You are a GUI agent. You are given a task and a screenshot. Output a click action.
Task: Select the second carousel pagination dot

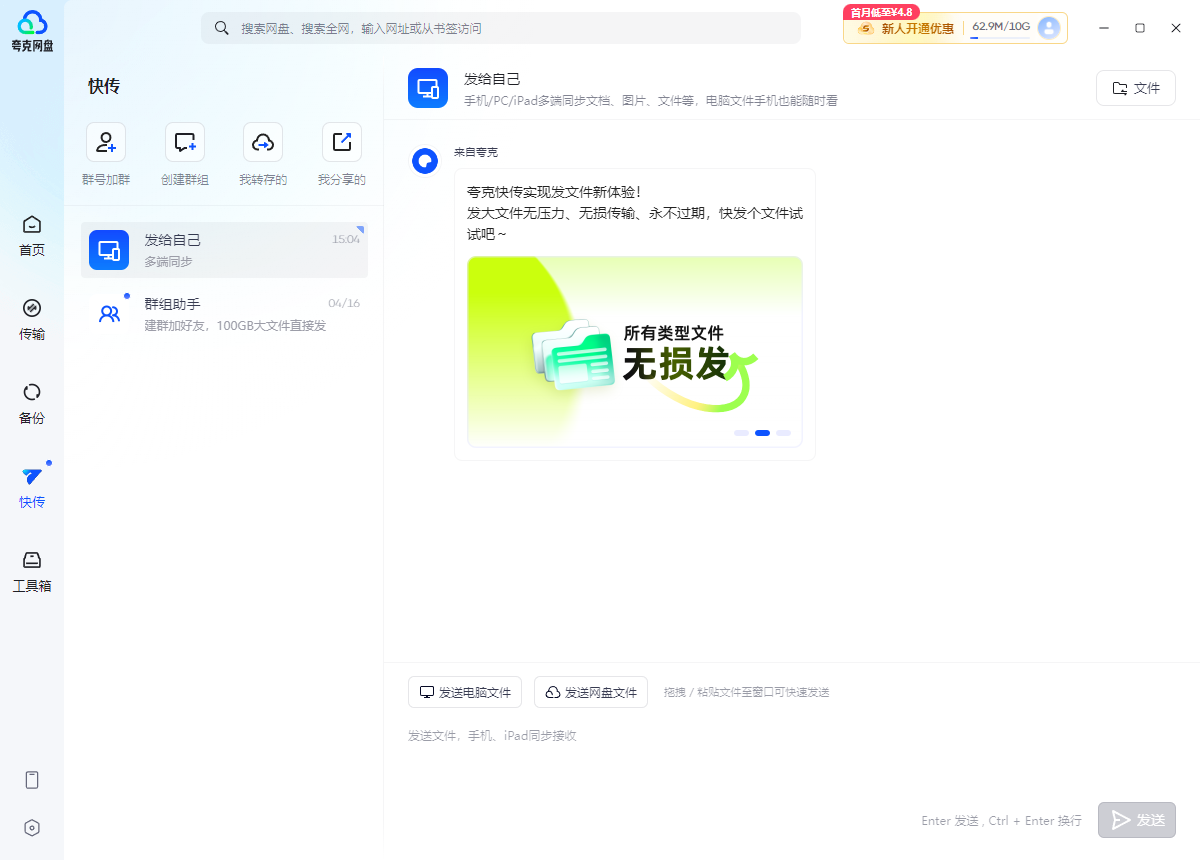tap(762, 433)
